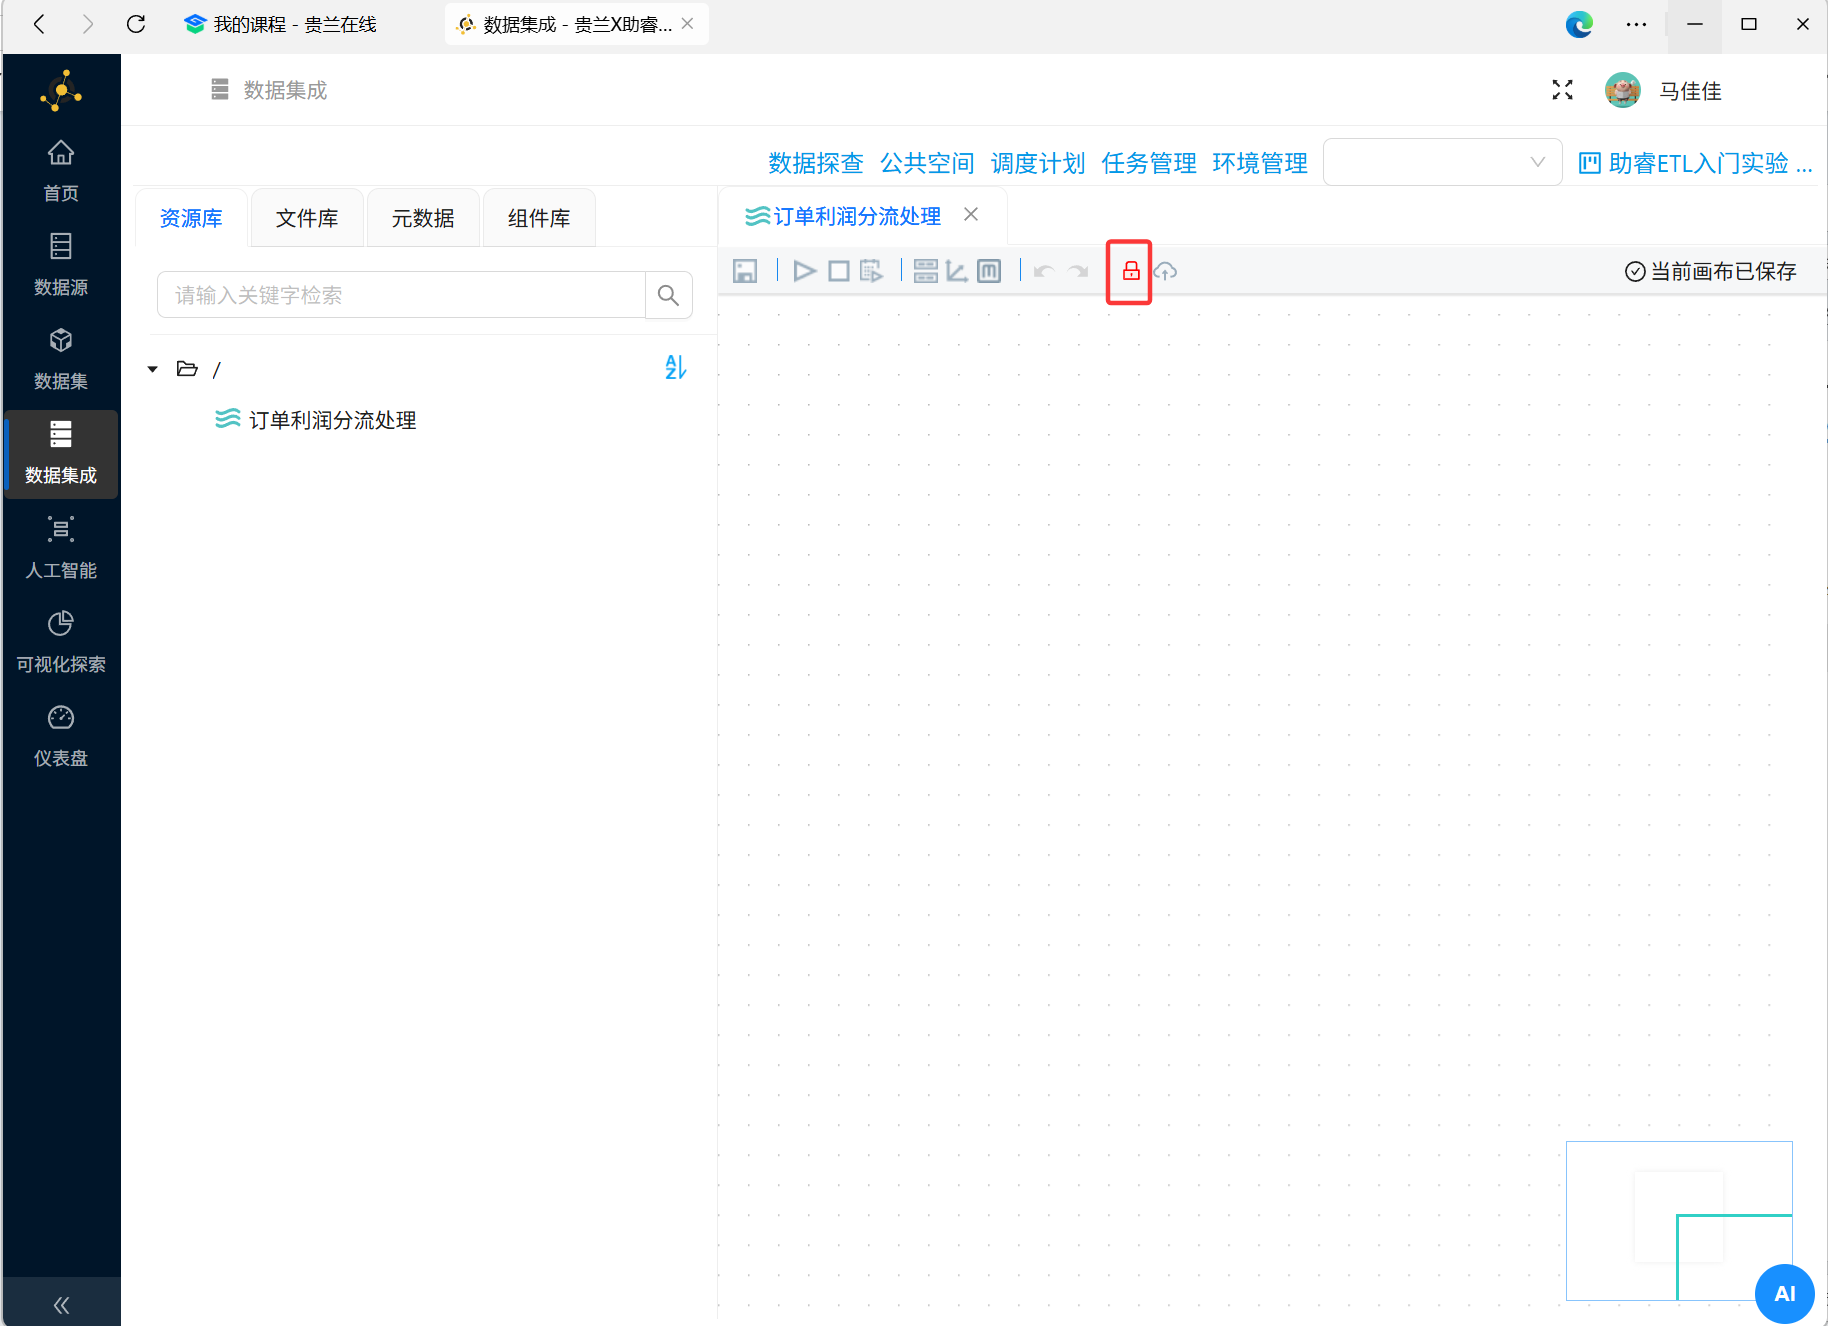Image resolution: width=1828 pixels, height=1326 pixels.
Task: Open the 环境管理 link
Action: [x=1260, y=163]
